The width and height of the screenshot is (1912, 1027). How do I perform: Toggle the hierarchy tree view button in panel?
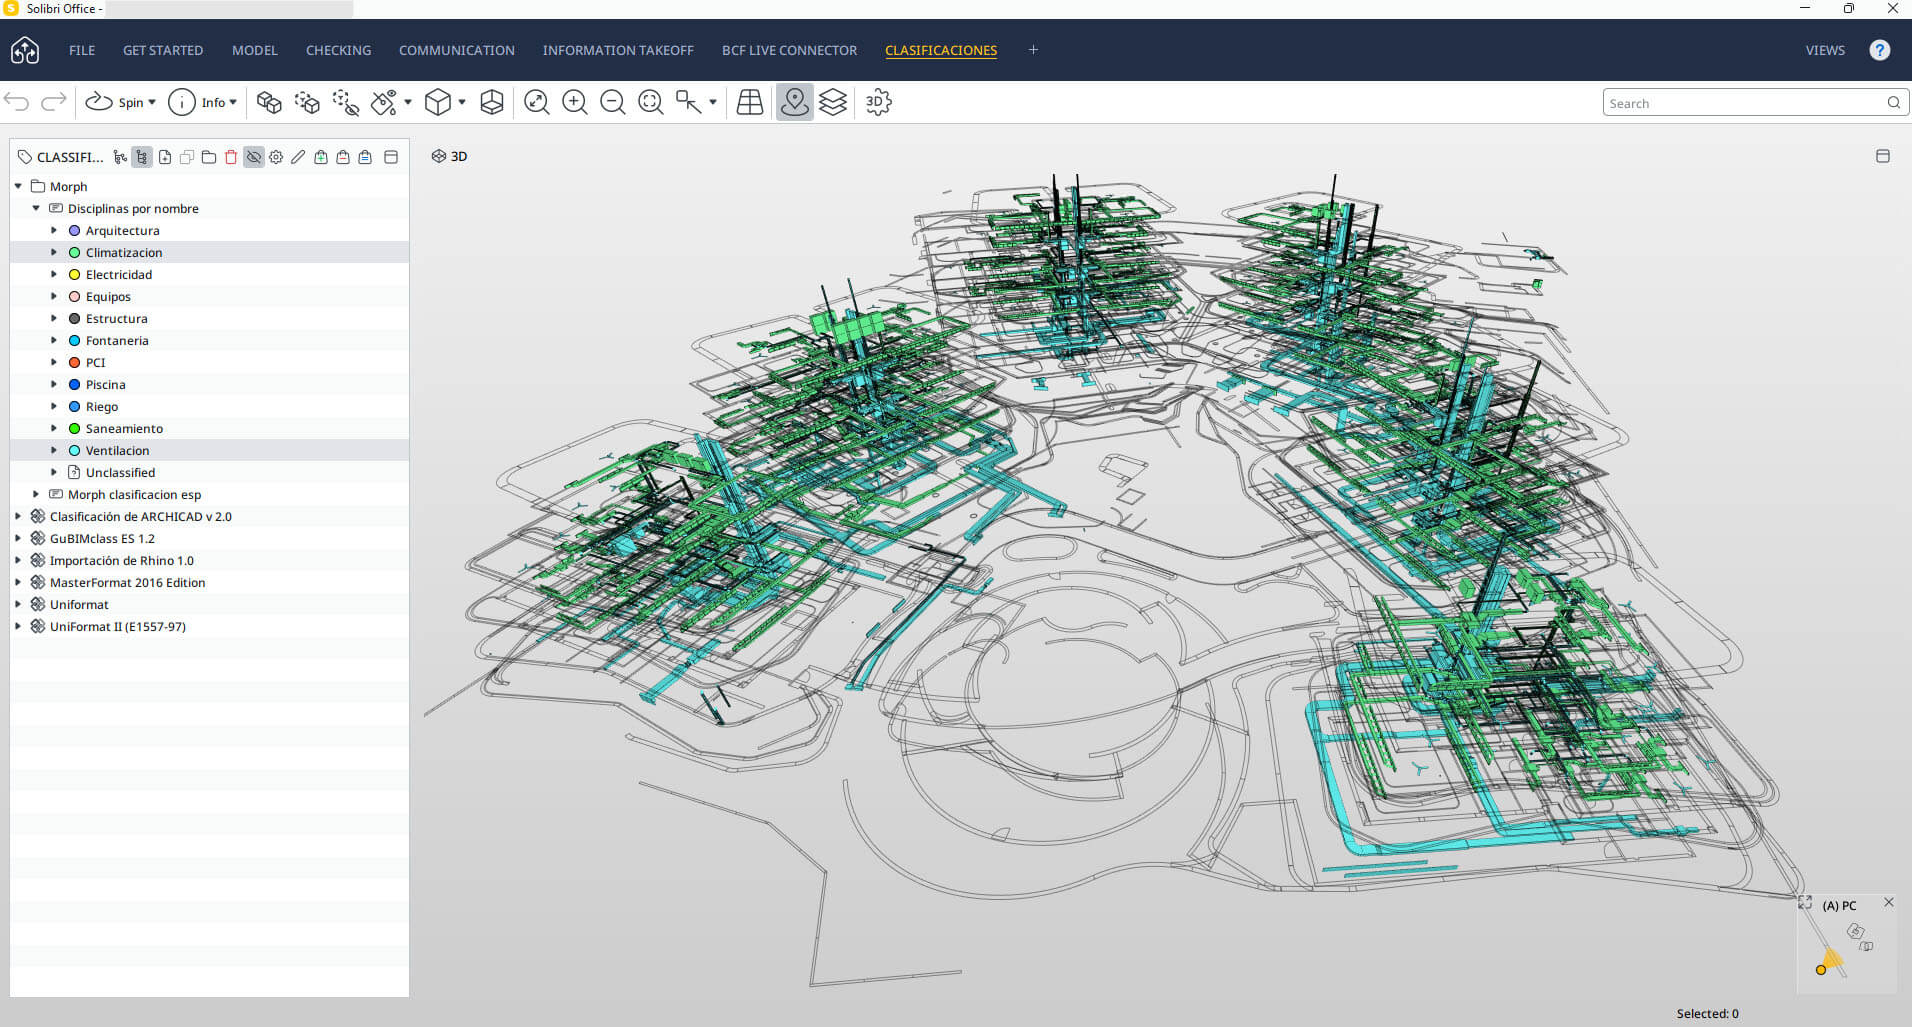(142, 157)
